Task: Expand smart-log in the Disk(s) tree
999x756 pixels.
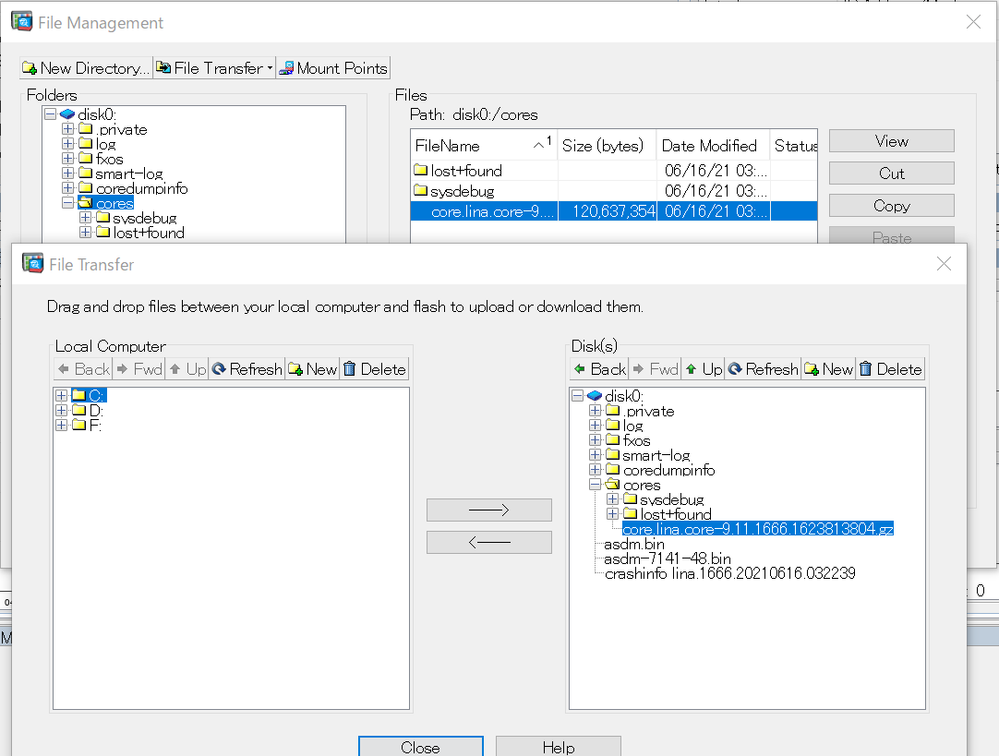Action: [595, 454]
